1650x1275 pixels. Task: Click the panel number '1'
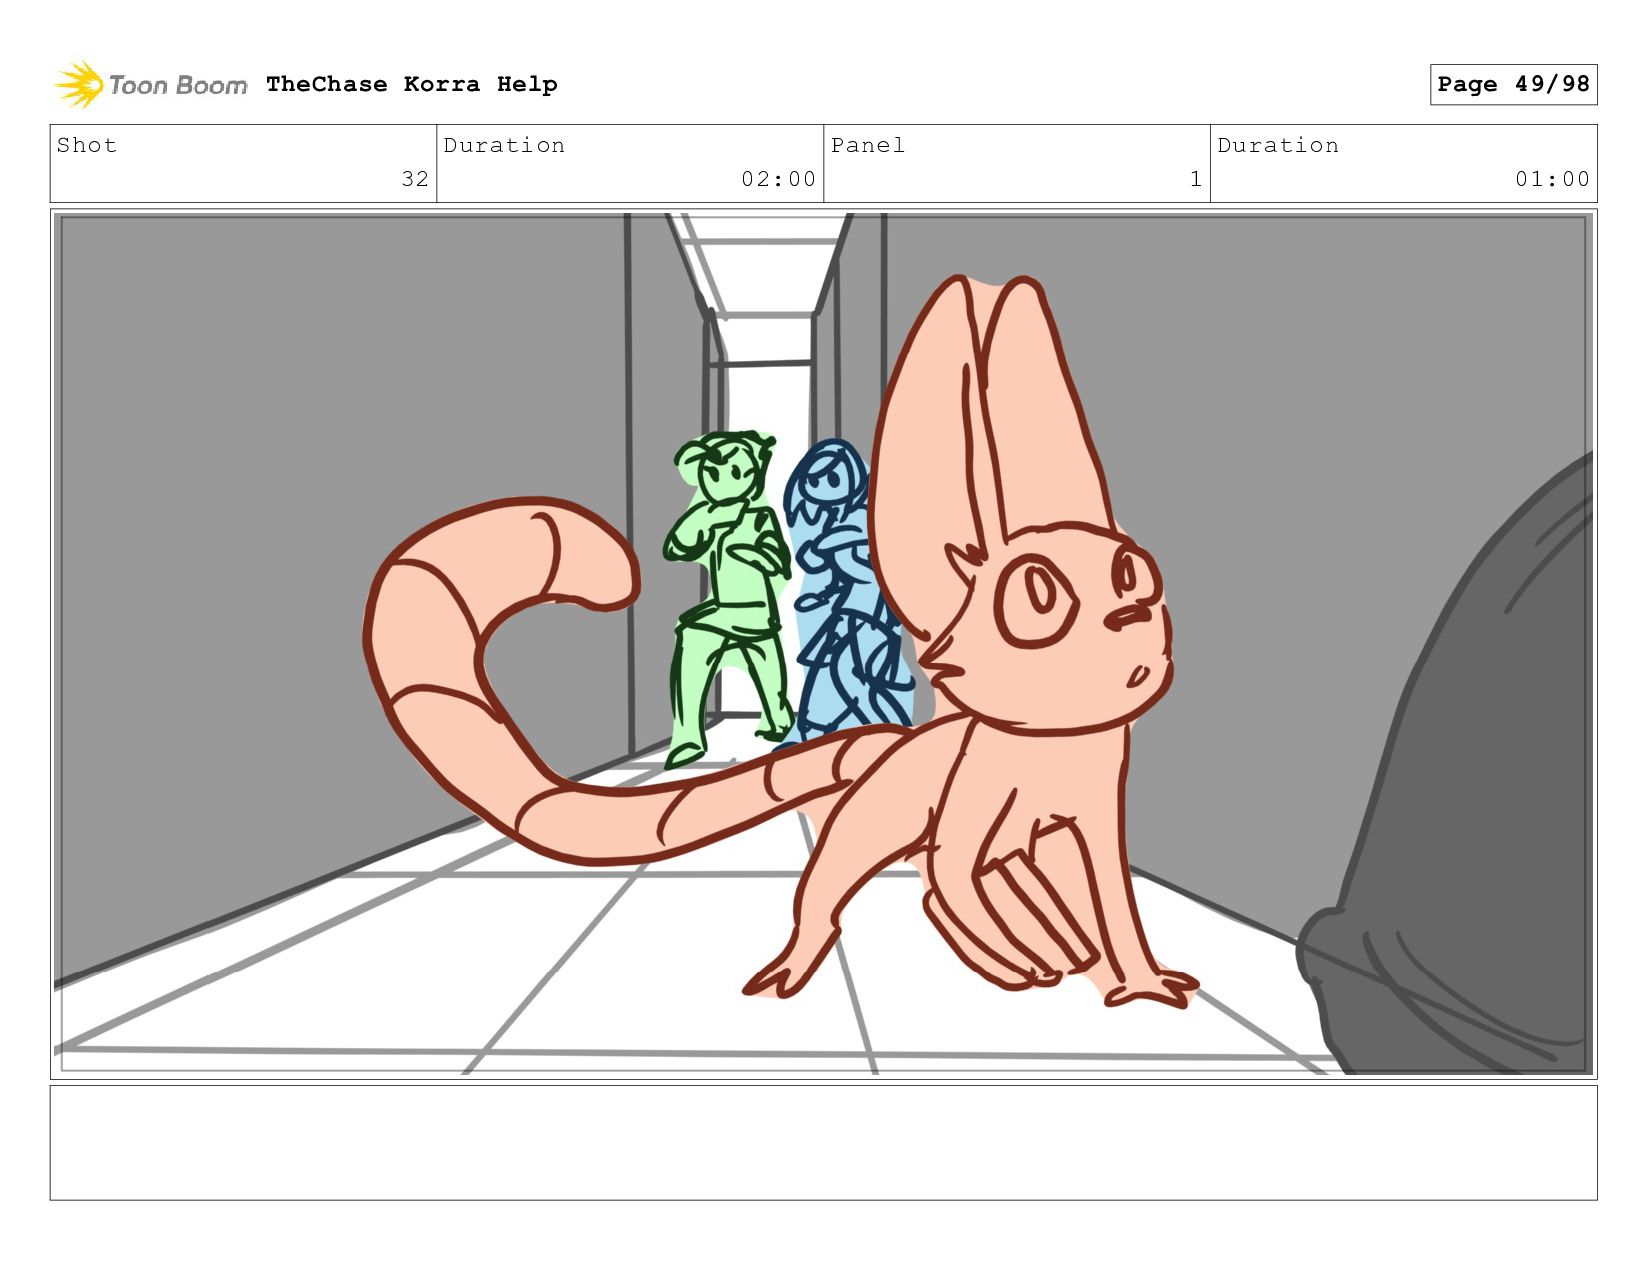[x=1195, y=179]
